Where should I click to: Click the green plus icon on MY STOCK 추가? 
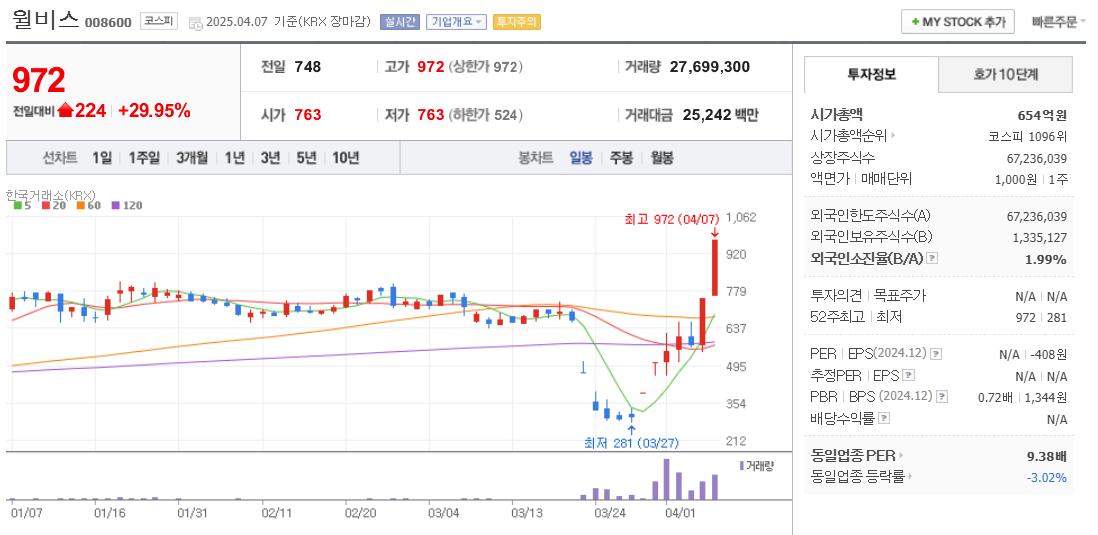point(915,22)
